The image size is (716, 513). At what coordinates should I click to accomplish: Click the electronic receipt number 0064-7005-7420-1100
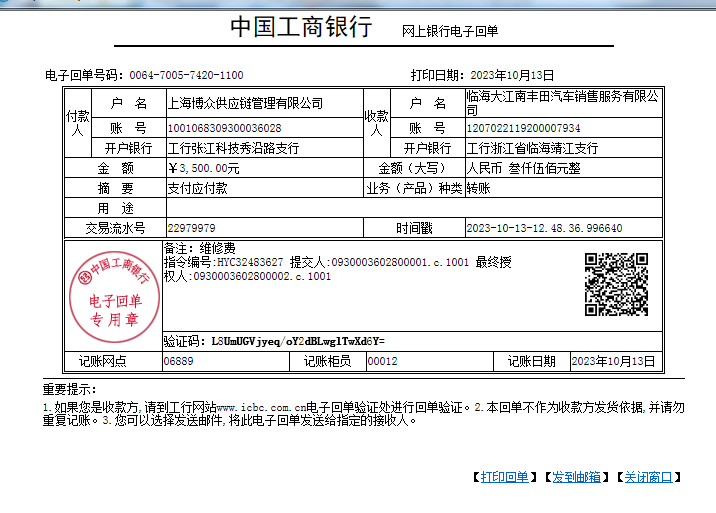tap(186, 75)
